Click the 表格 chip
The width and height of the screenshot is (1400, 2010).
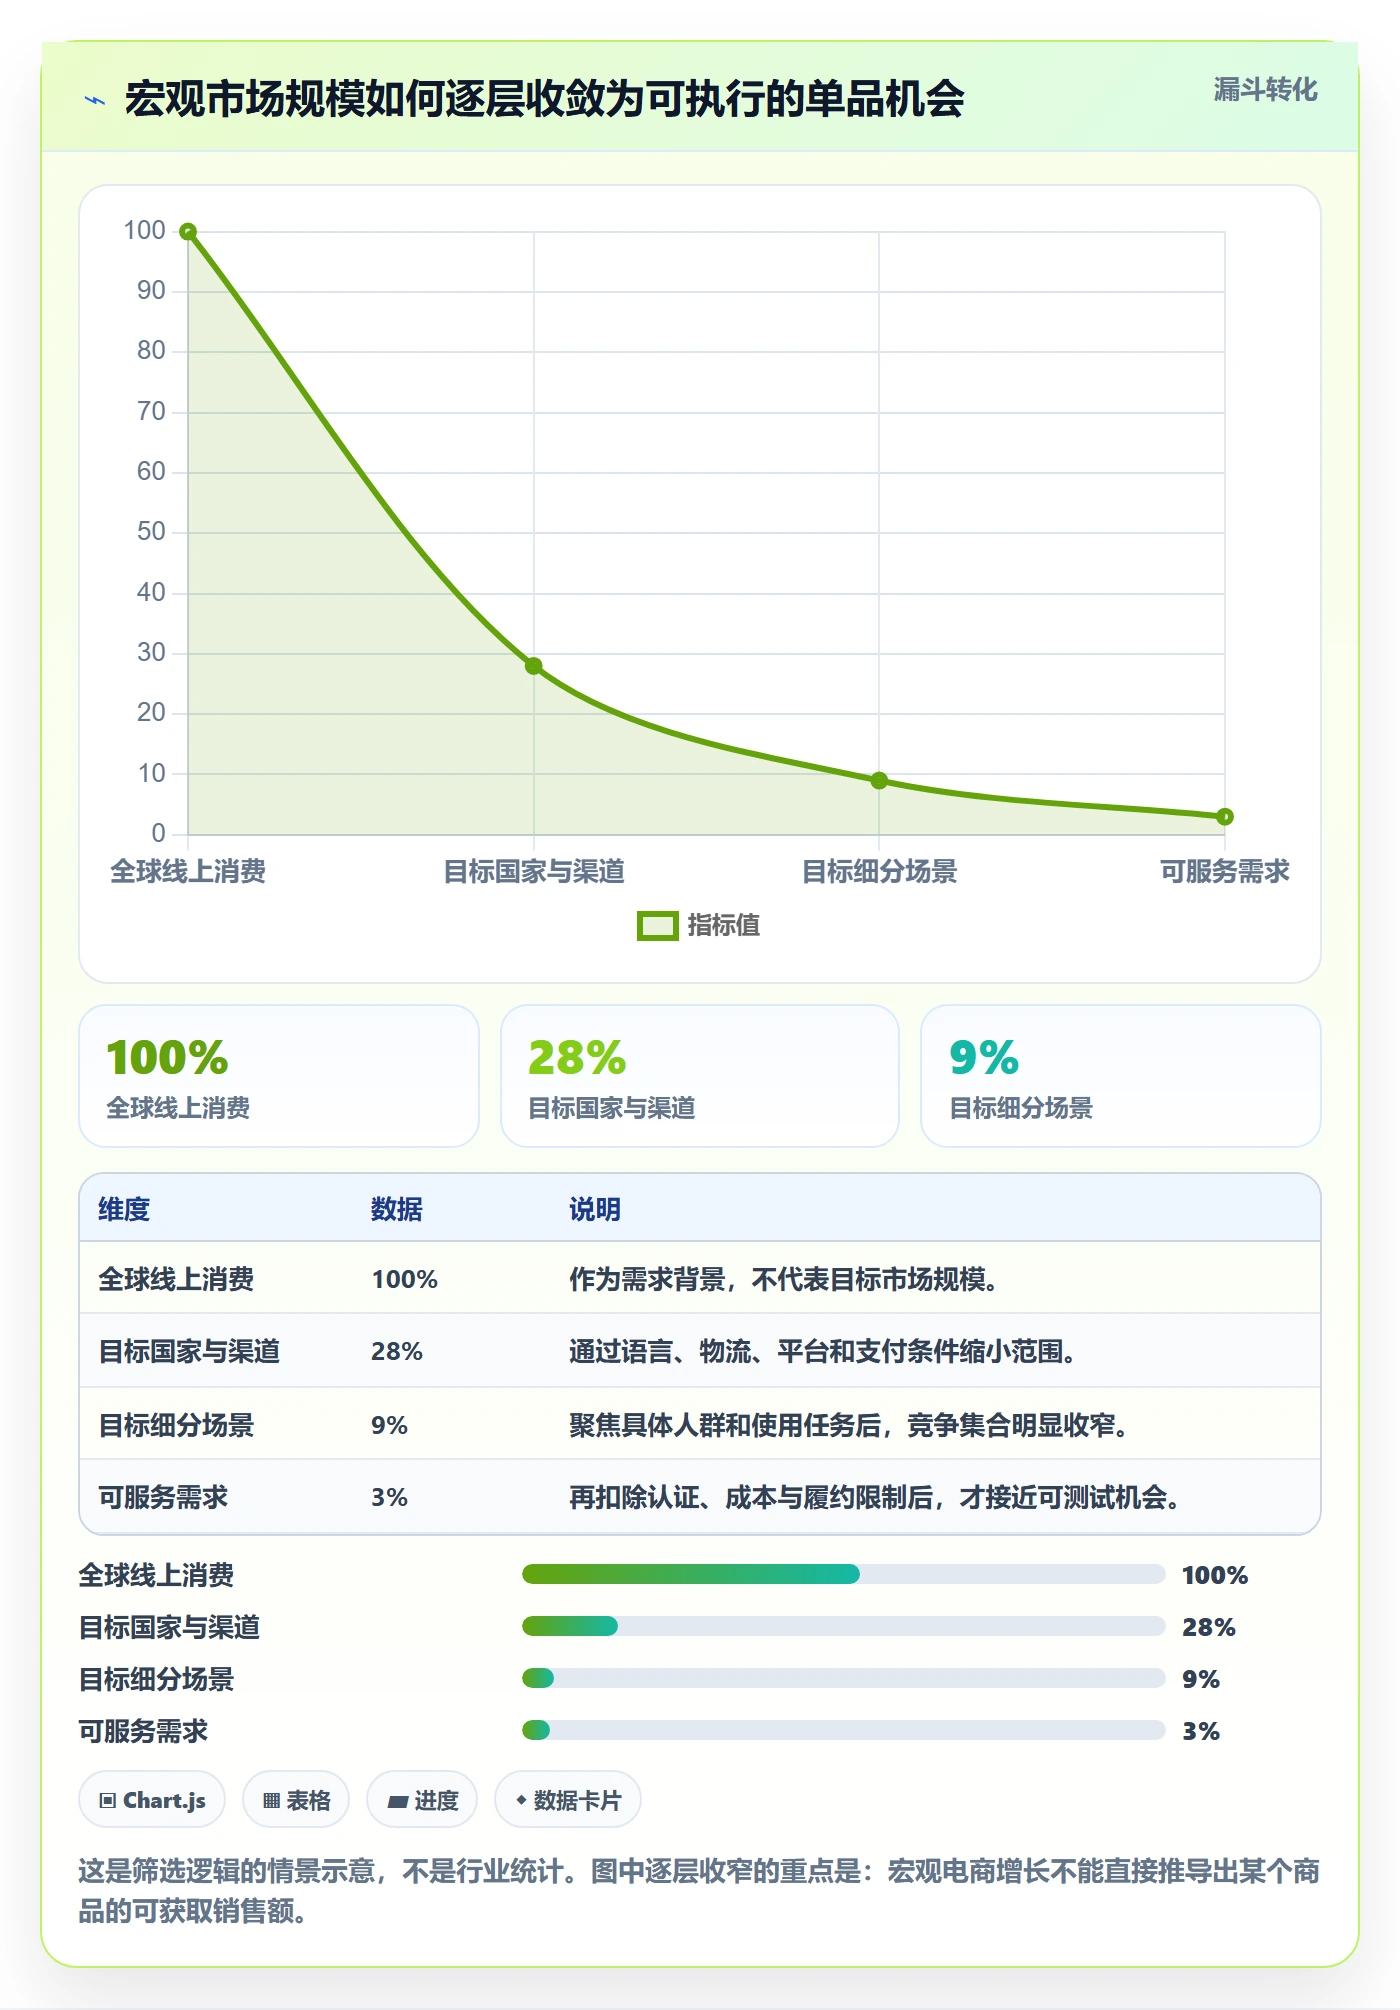(x=296, y=1800)
